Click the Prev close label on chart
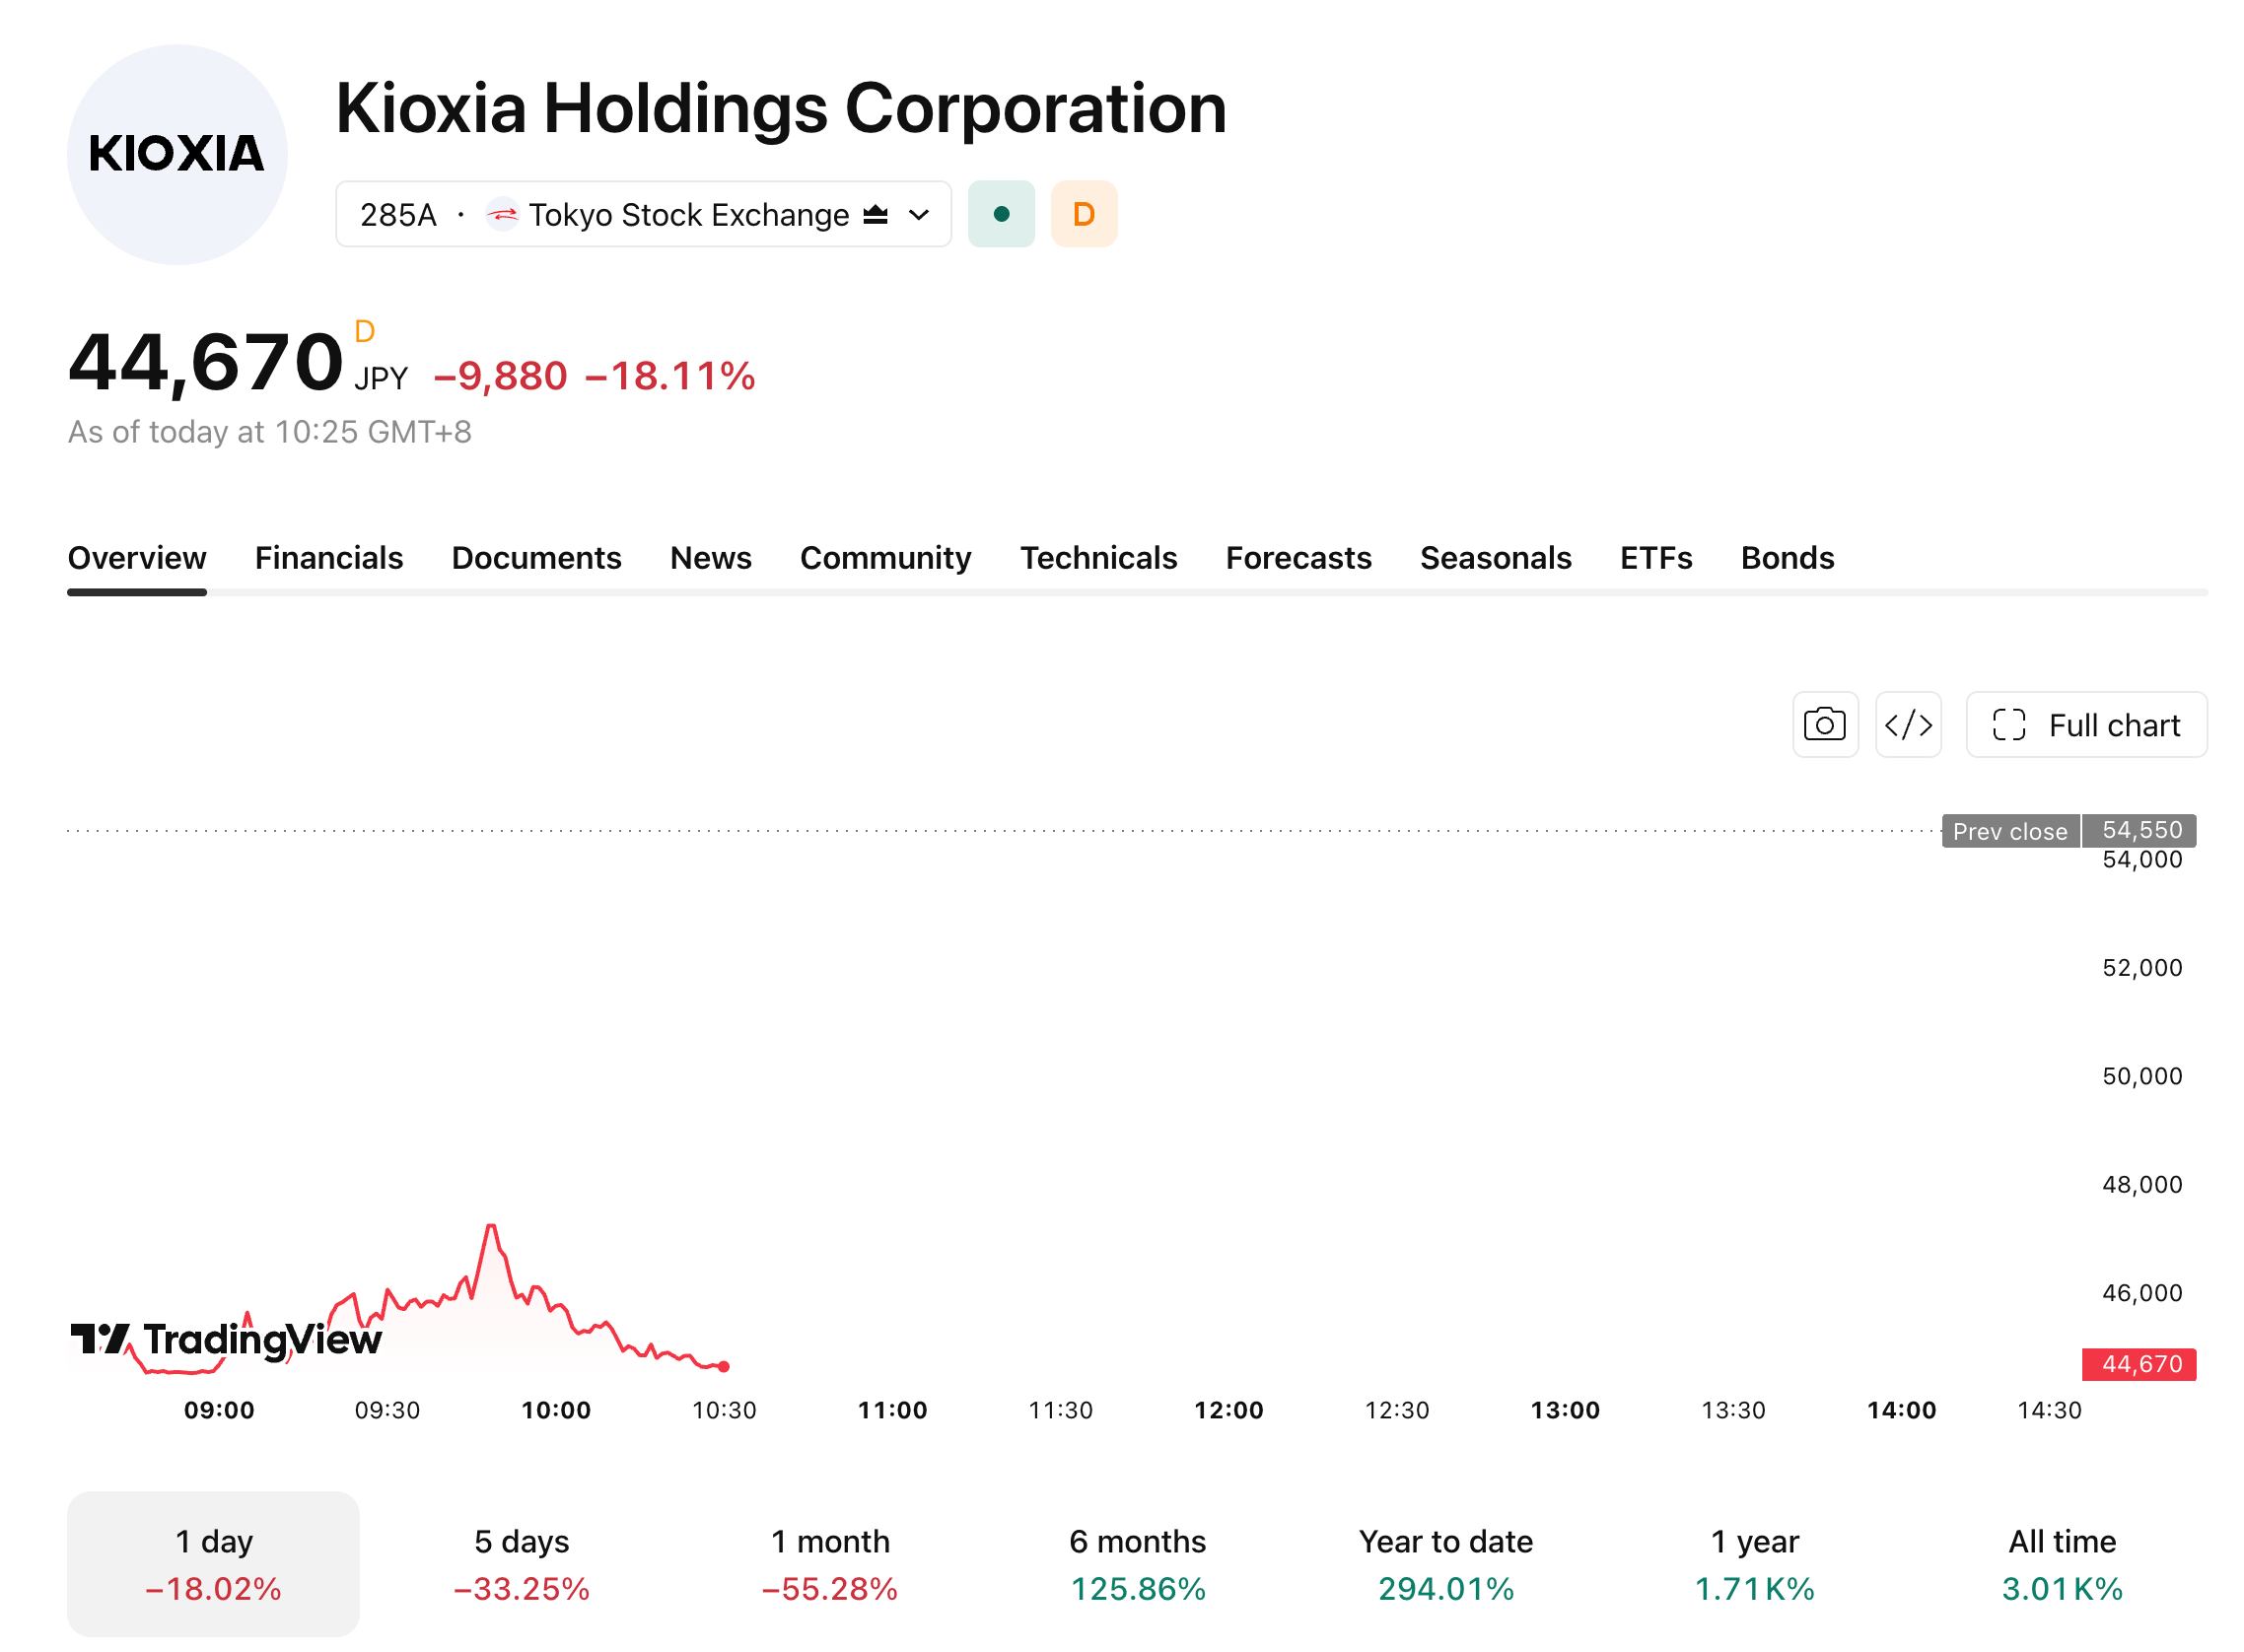The height and width of the screenshot is (1652, 2244). coord(2010,831)
